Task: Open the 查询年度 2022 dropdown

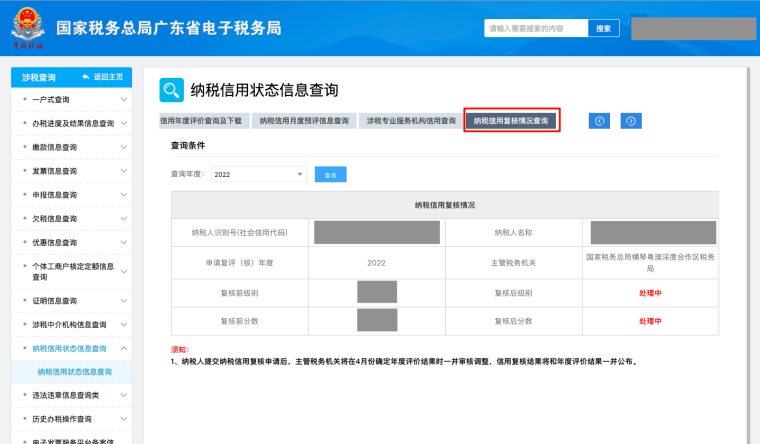Action: (x=259, y=174)
